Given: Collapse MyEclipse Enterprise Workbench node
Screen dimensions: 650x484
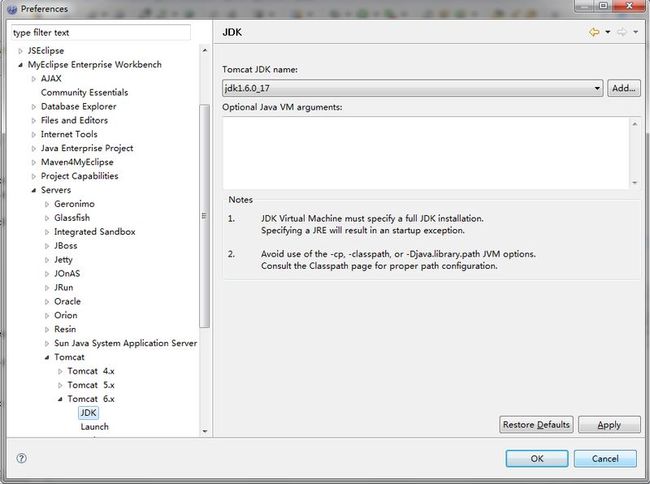Looking at the screenshot, I should point(20,65).
